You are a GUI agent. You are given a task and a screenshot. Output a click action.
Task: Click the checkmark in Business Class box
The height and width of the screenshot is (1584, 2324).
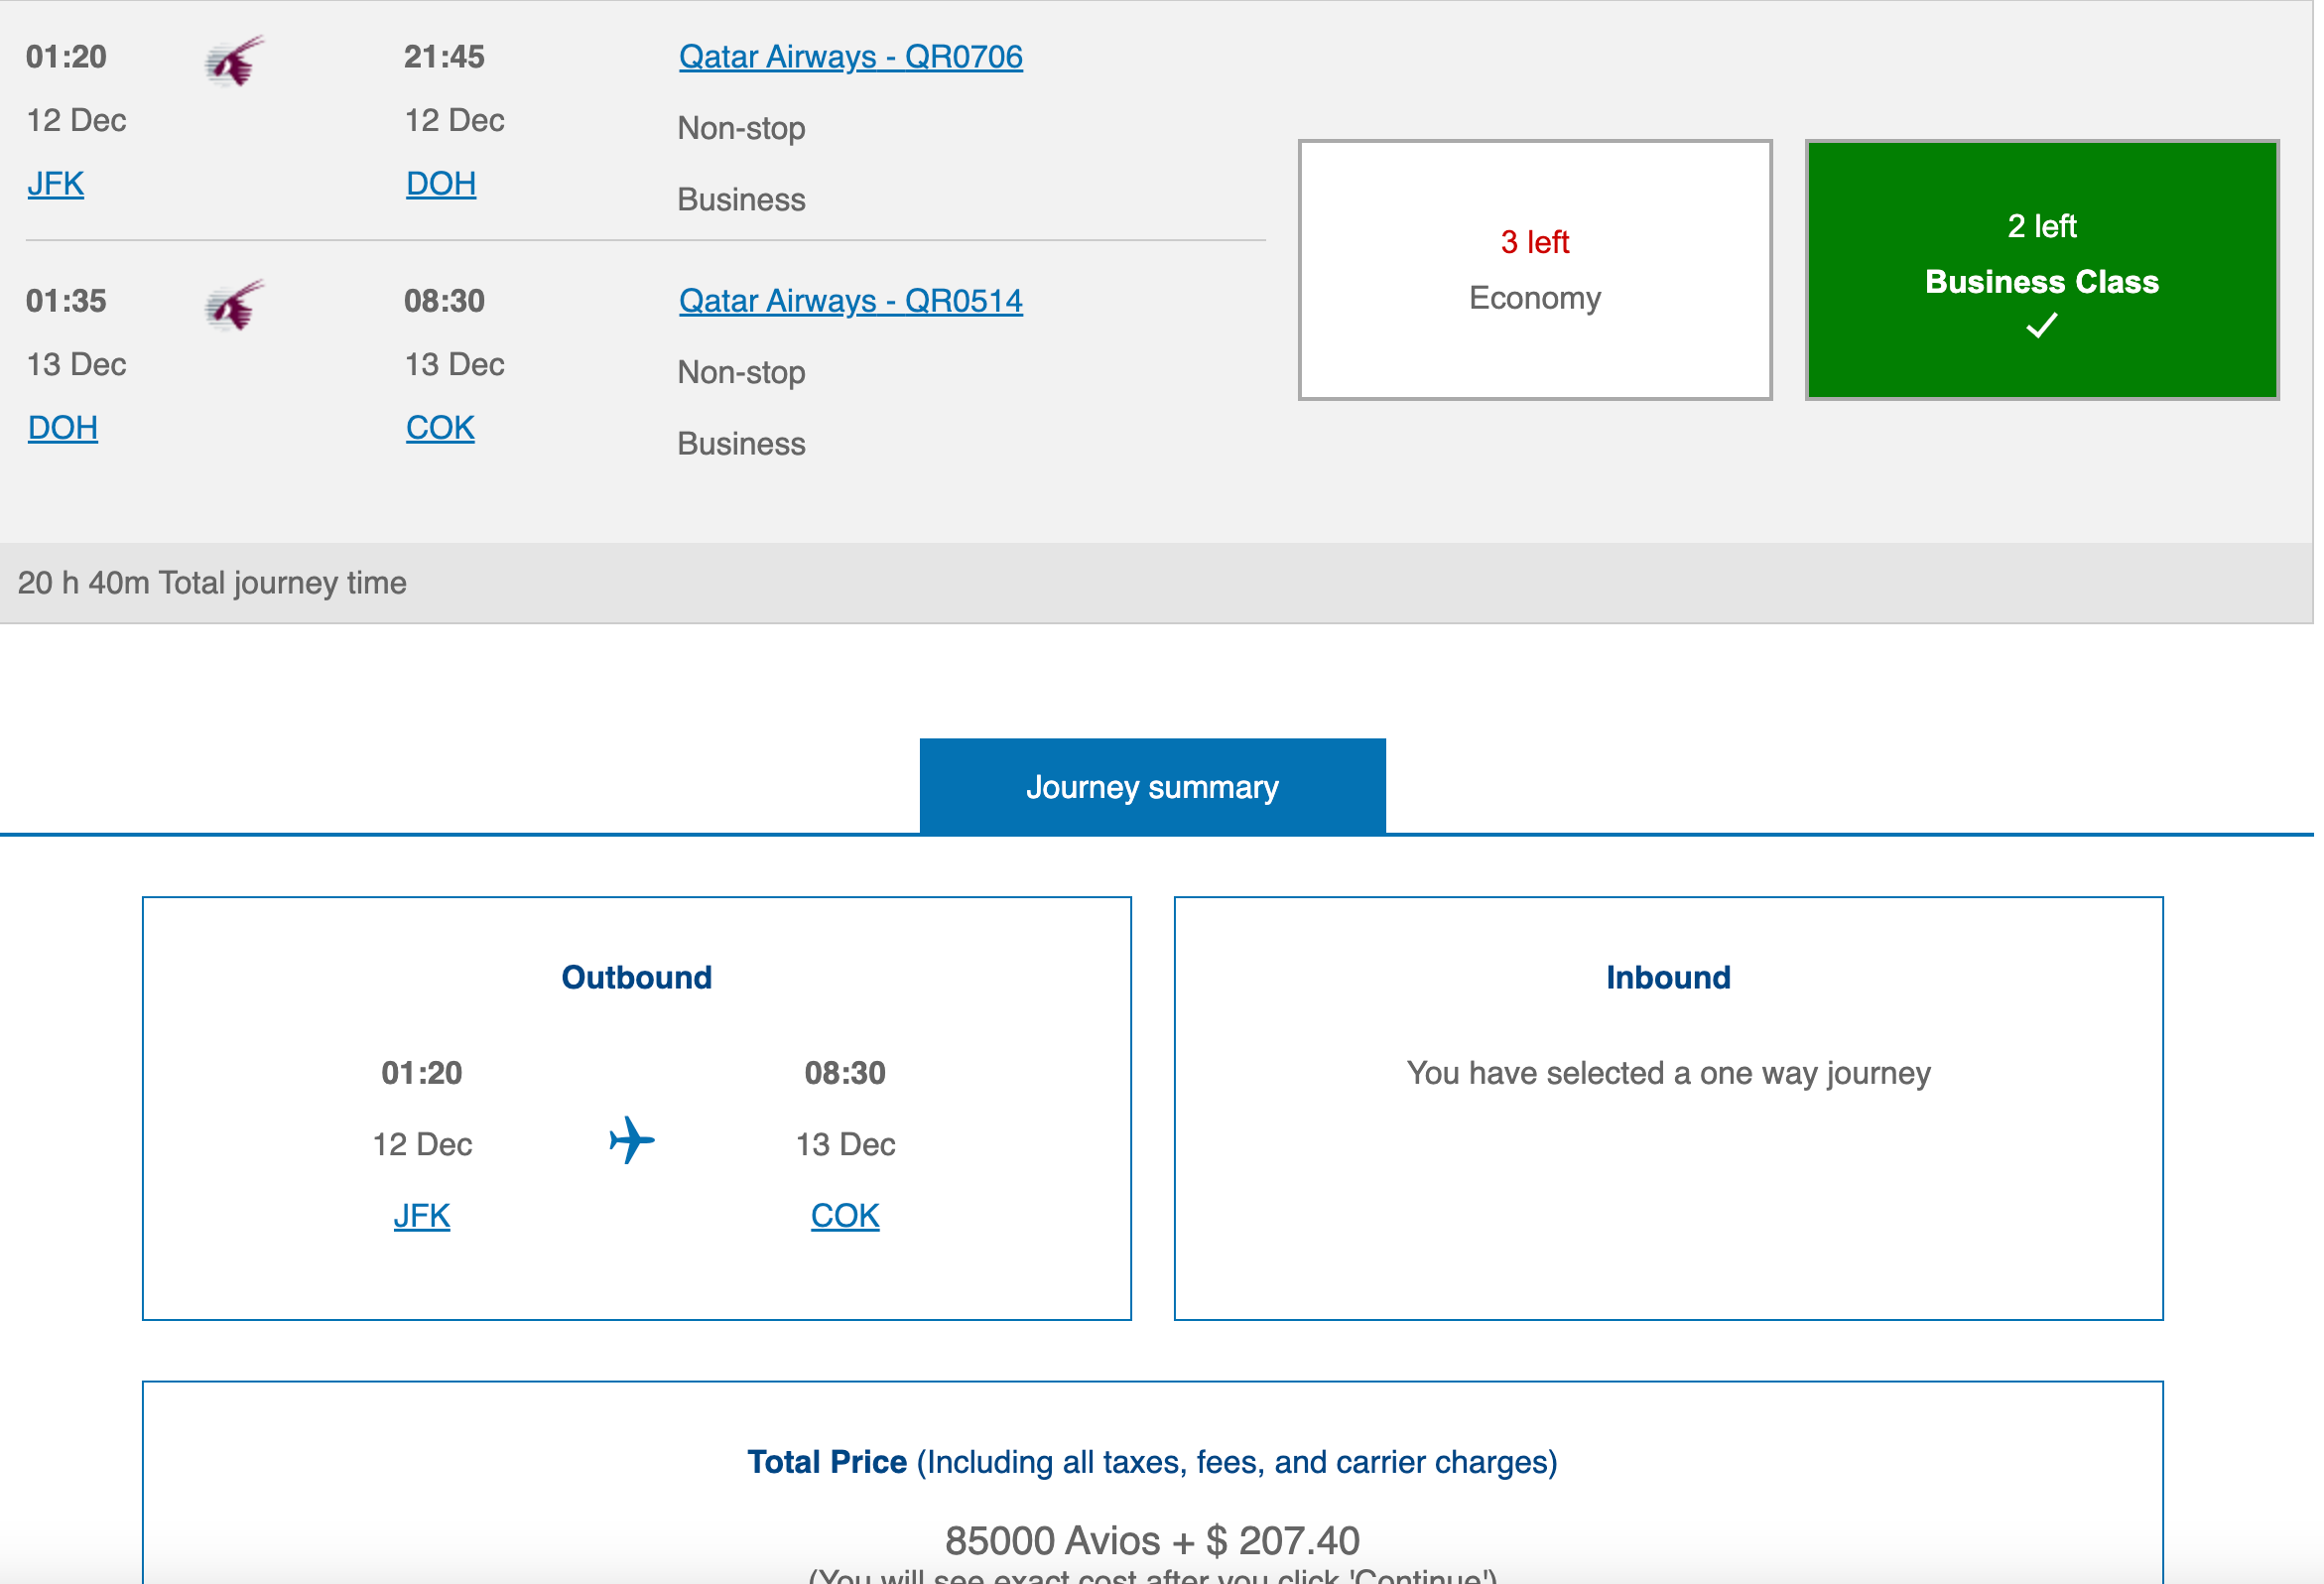(x=2041, y=326)
